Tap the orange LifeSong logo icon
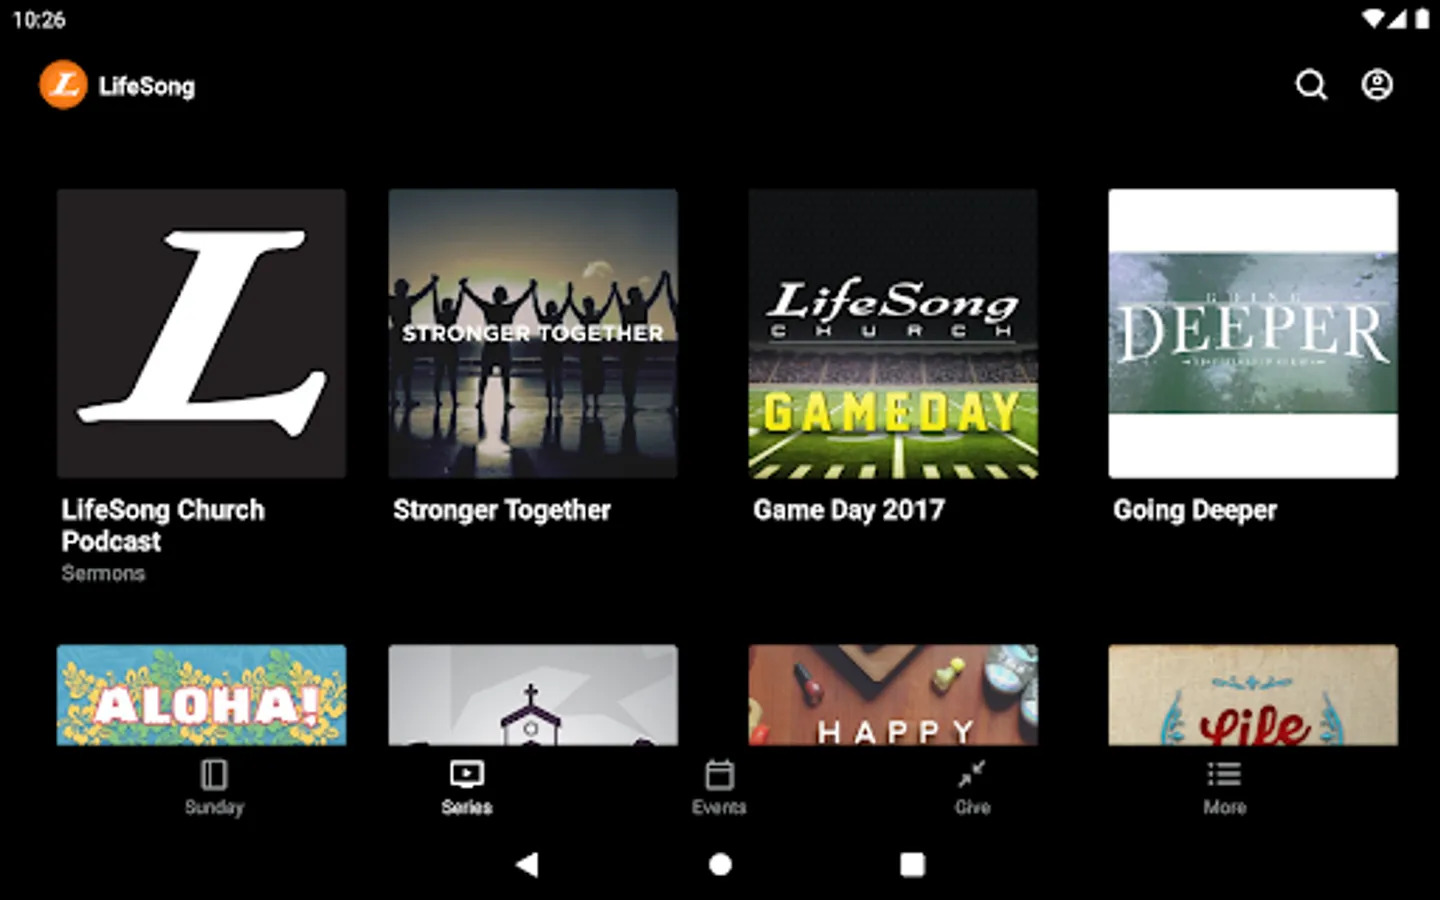The width and height of the screenshot is (1440, 900). (63, 85)
